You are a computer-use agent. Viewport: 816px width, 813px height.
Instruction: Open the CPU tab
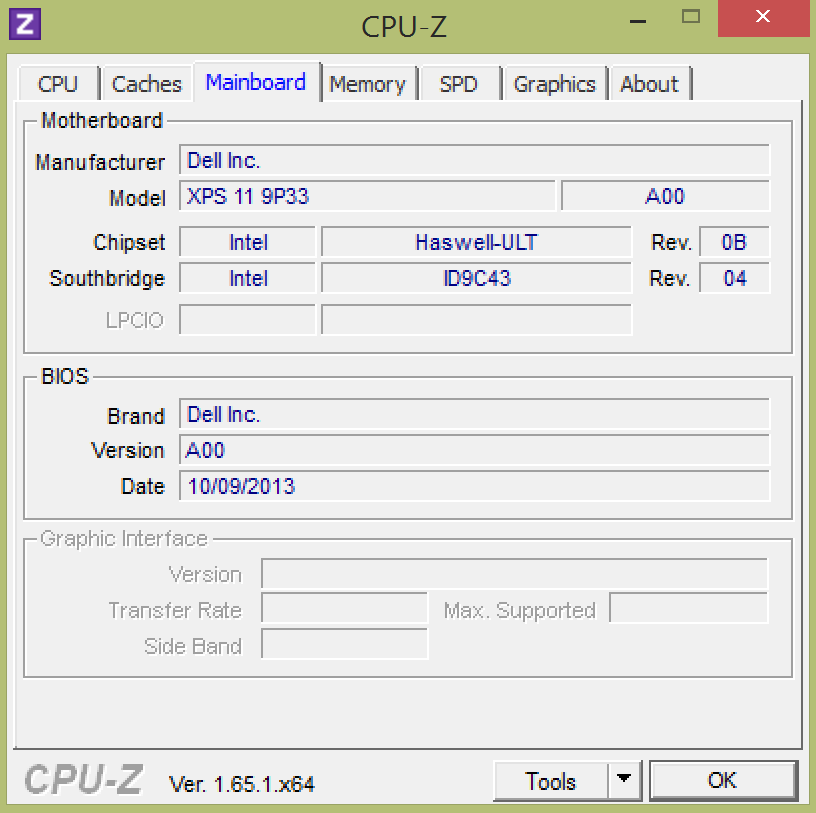pos(58,83)
